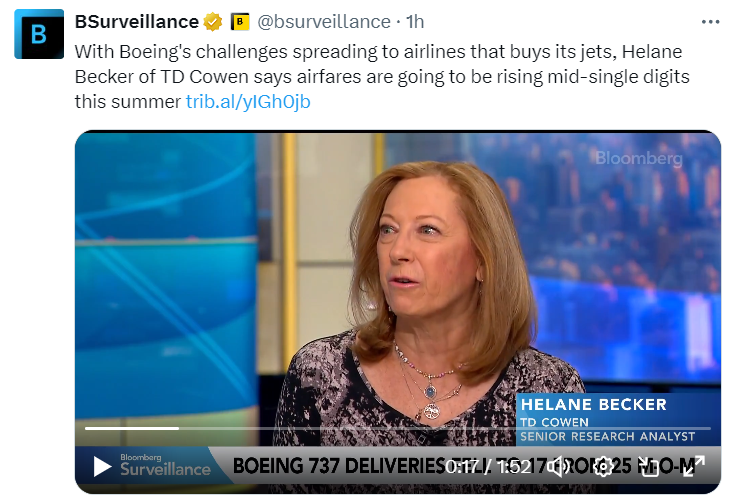735x499 pixels.
Task: Open the tweet's more options menu
Action: [x=710, y=22]
